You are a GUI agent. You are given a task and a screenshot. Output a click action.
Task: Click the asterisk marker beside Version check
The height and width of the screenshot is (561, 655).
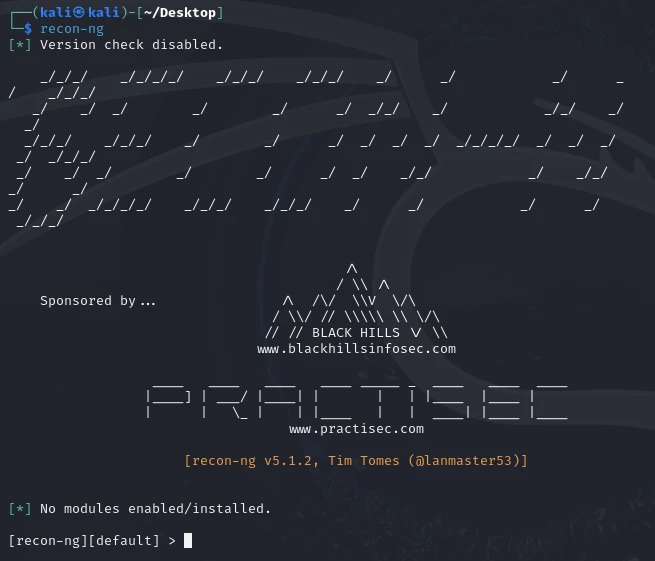point(20,45)
